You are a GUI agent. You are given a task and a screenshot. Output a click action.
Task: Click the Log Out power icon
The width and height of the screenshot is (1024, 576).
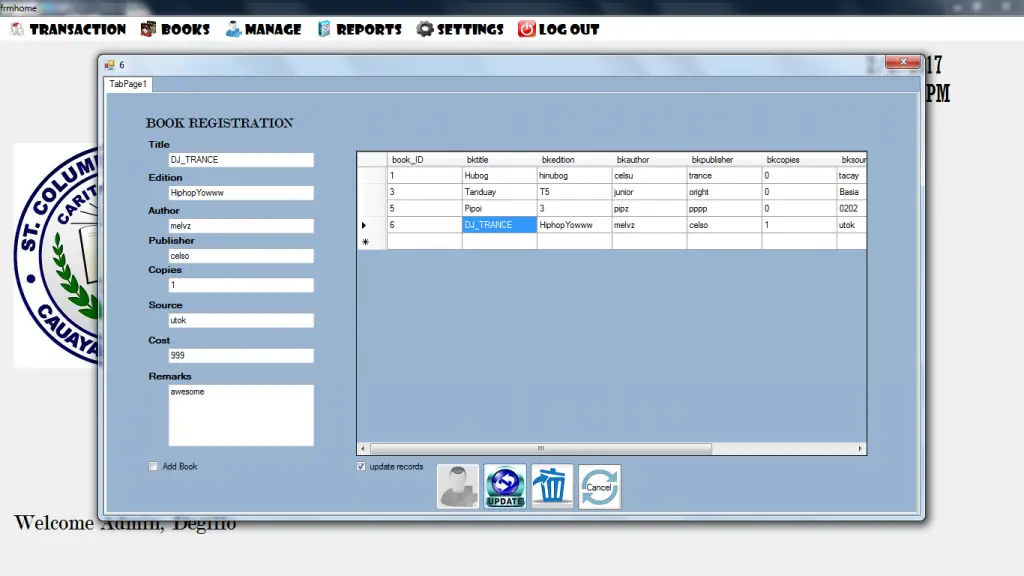click(x=526, y=29)
